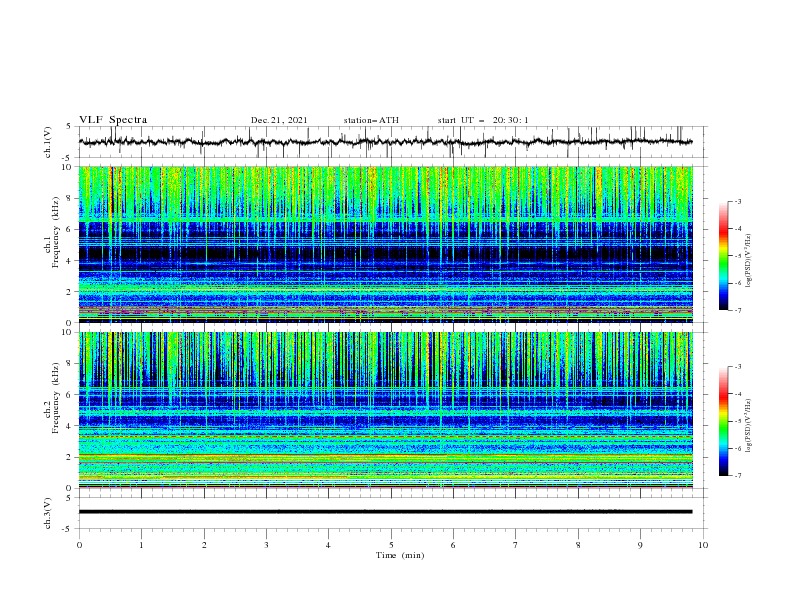Click the time axis tick label "2"

pos(204,545)
